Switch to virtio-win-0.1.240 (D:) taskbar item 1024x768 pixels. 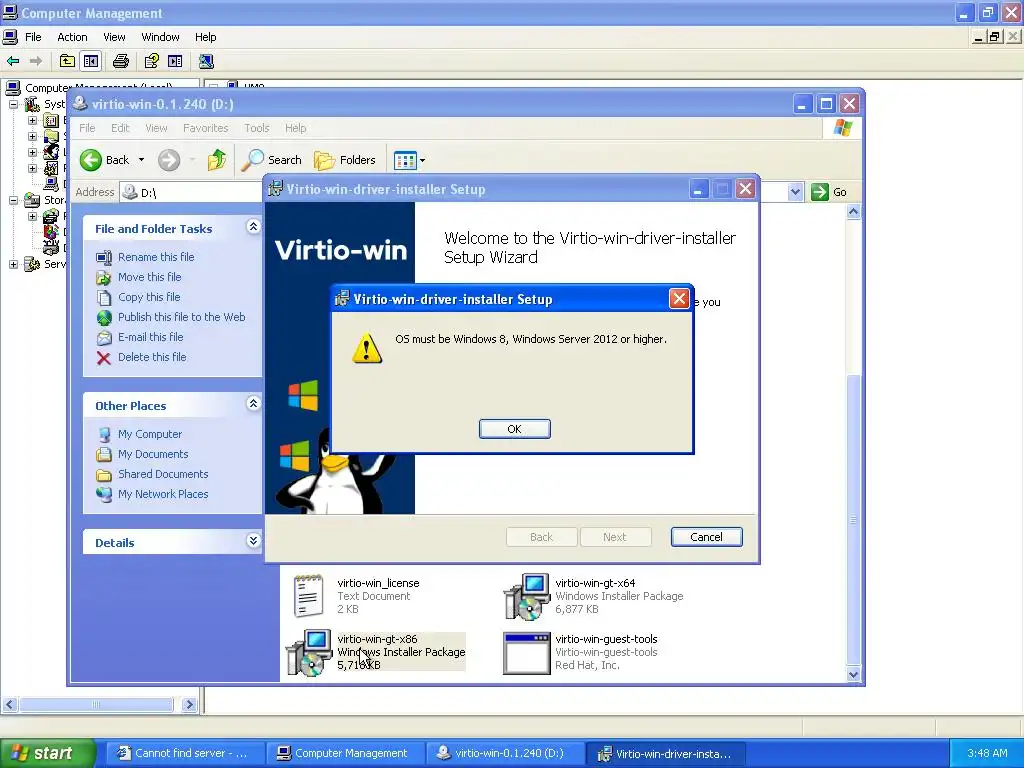(504, 753)
